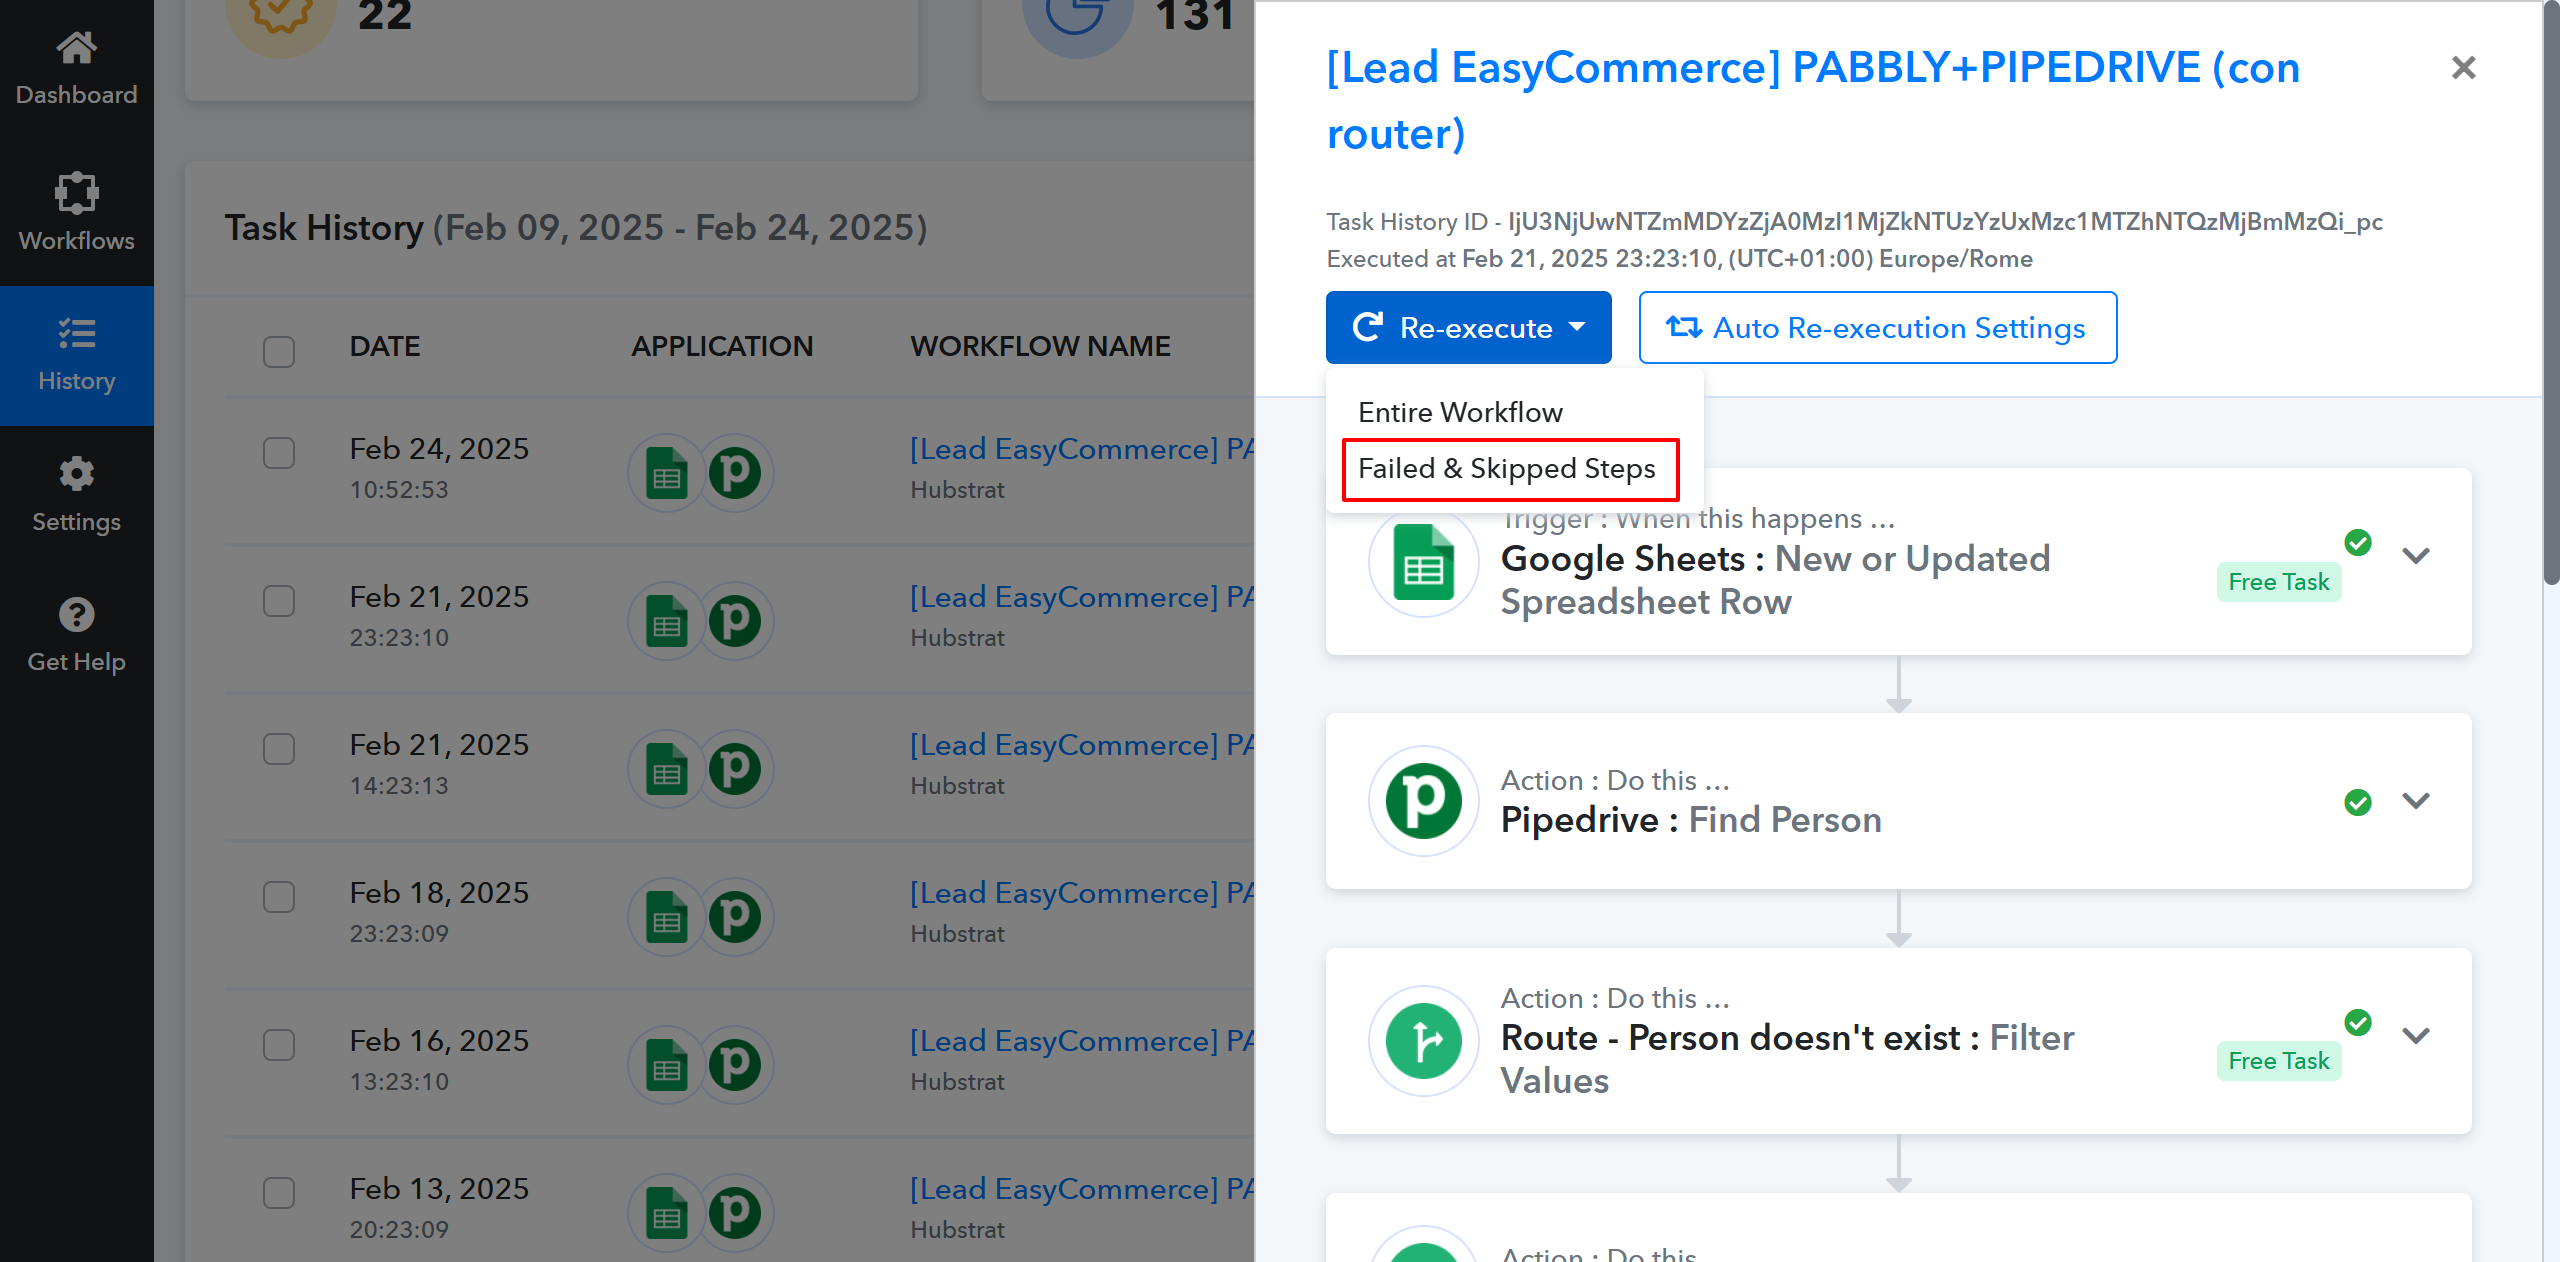Open the Settings gear icon

point(76,474)
